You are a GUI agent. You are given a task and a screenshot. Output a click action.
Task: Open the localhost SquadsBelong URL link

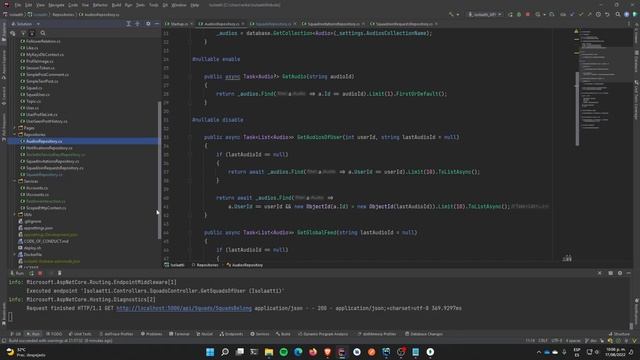pos(184,308)
